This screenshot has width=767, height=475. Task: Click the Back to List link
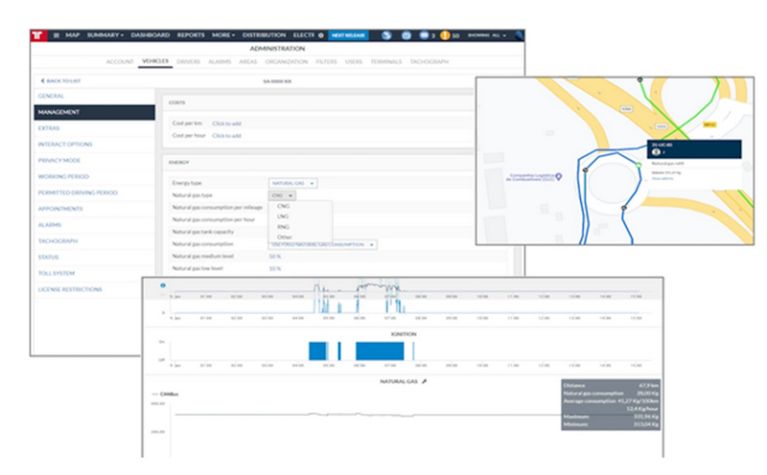pyautogui.click(x=58, y=80)
